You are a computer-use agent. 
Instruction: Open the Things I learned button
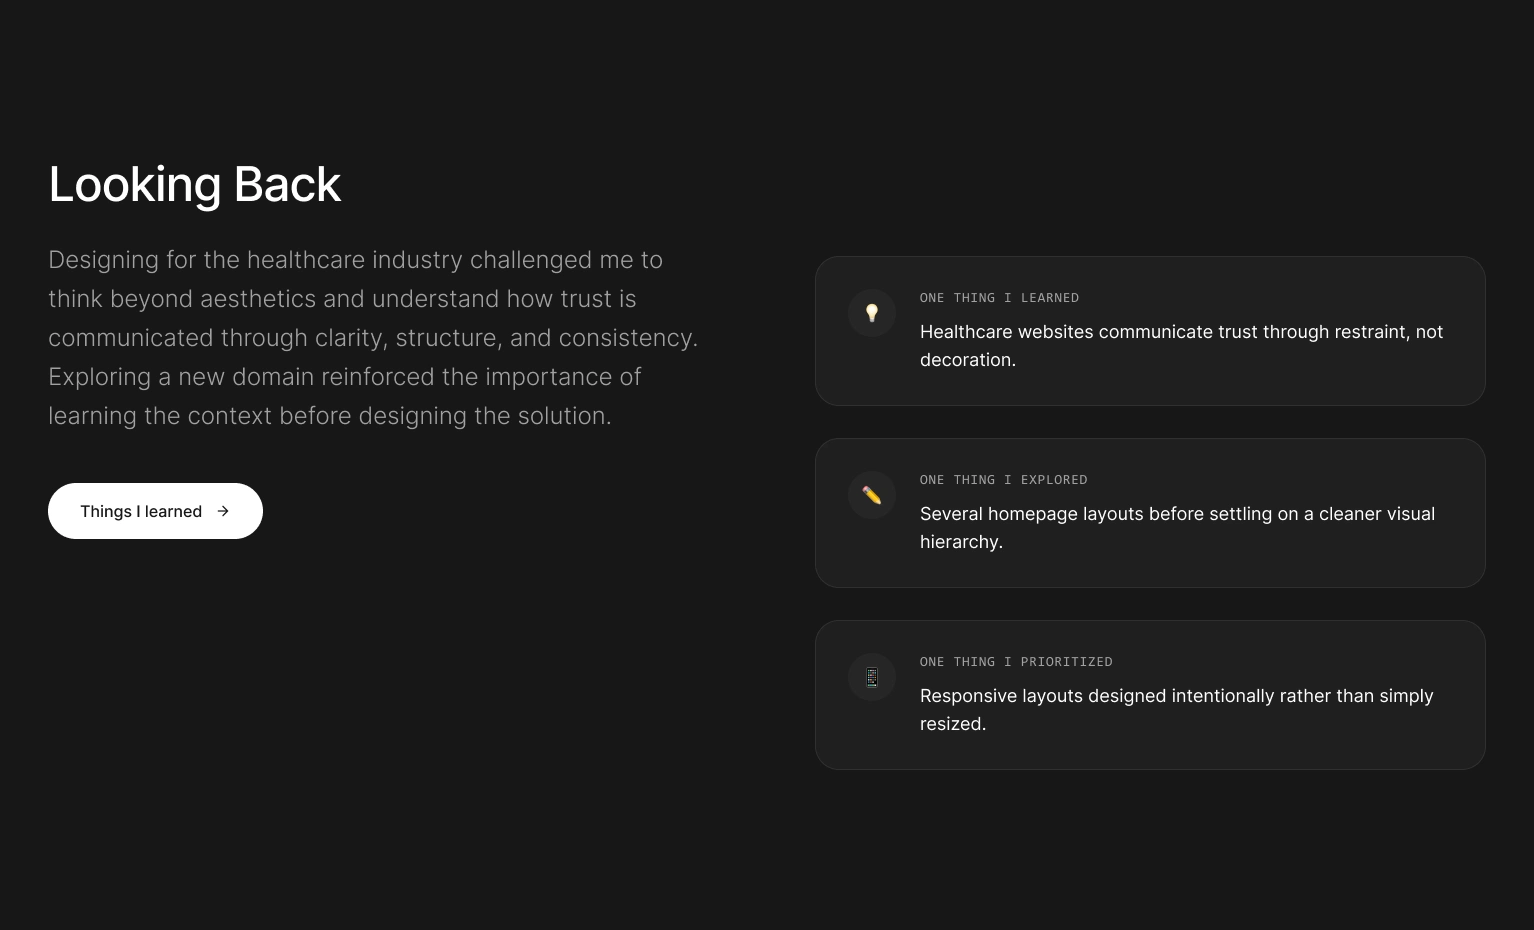click(155, 511)
